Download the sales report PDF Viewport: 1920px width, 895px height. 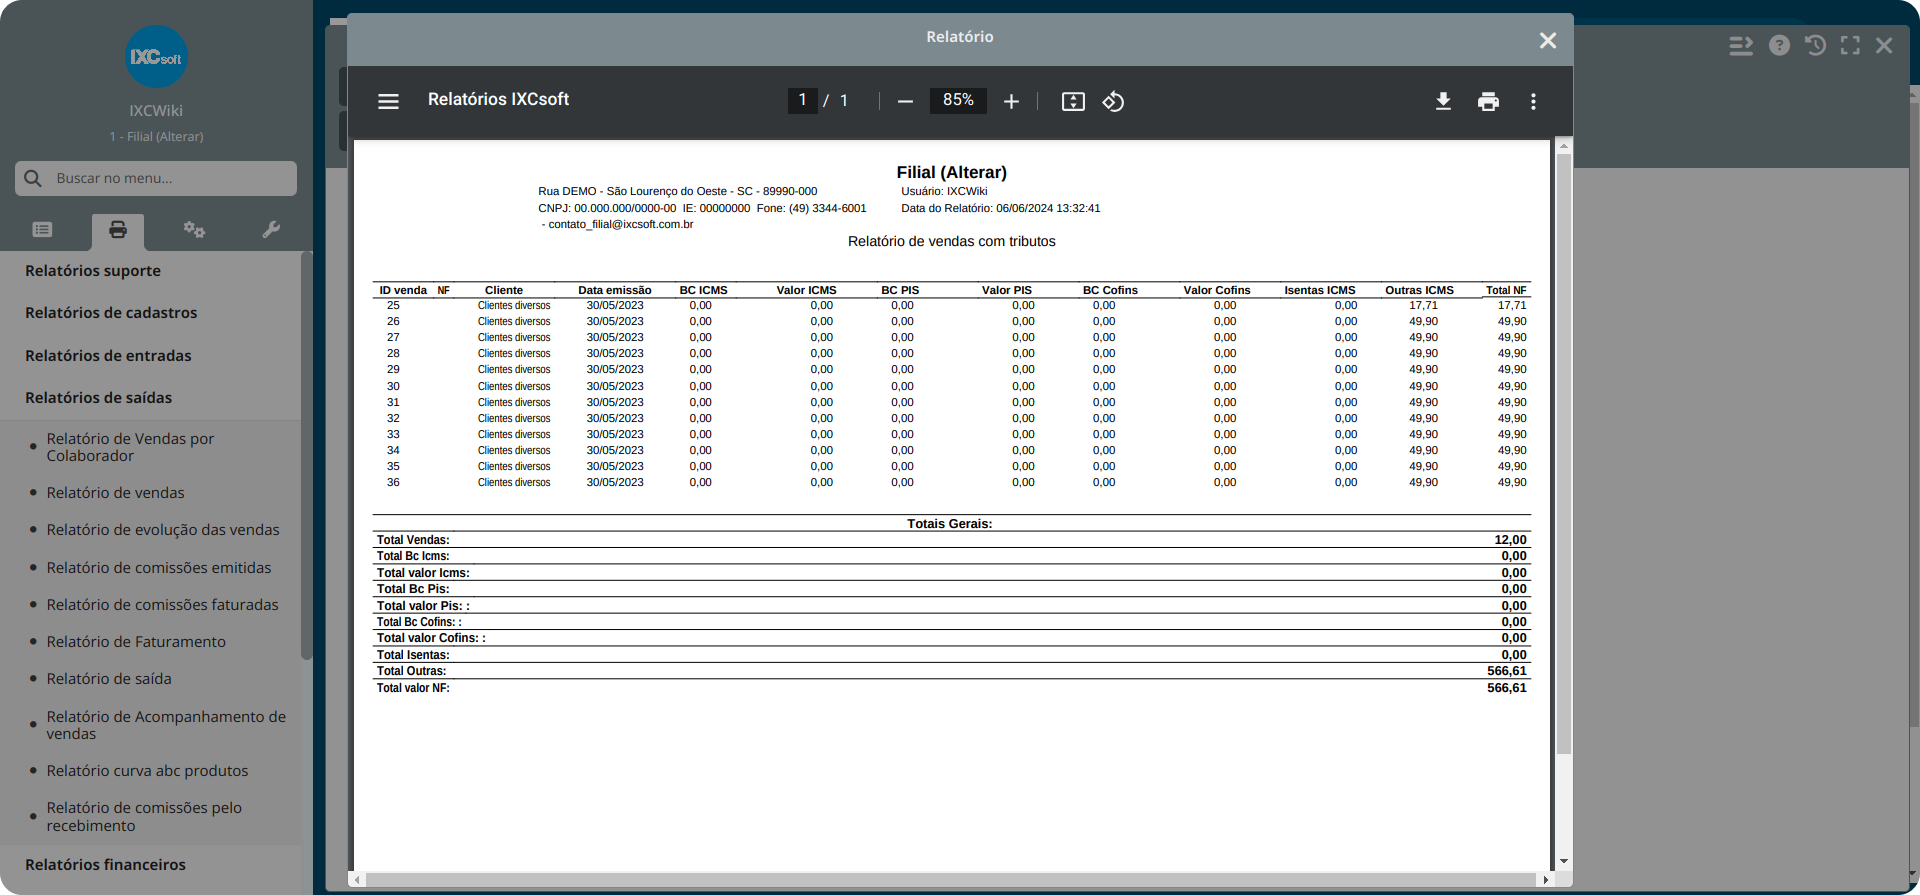1443,101
